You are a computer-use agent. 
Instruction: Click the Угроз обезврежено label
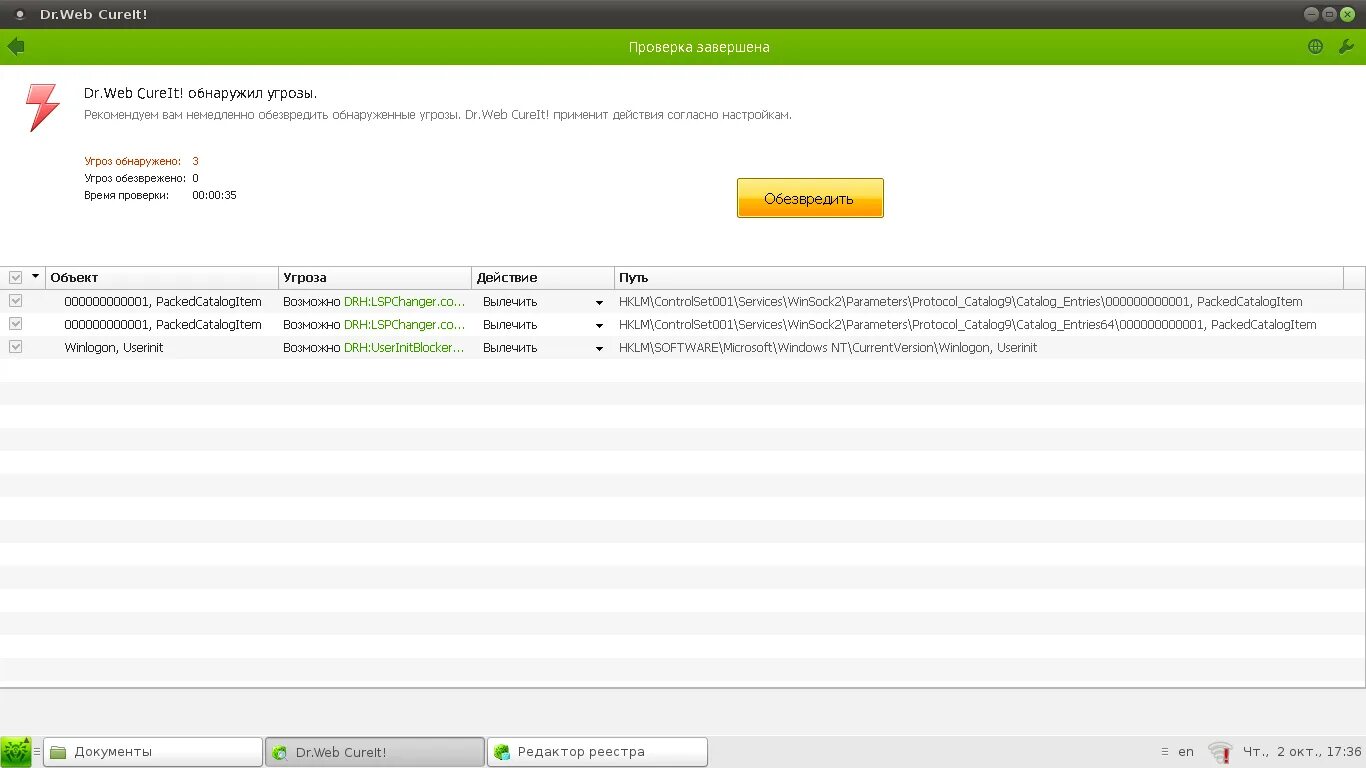135,178
